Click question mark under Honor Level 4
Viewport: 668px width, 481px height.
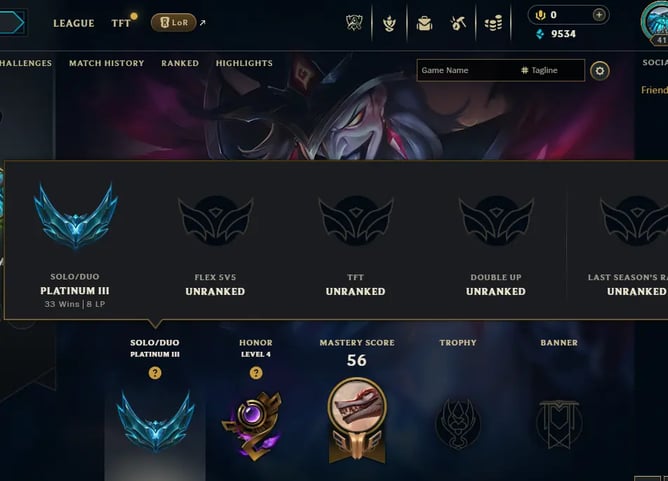tap(256, 373)
